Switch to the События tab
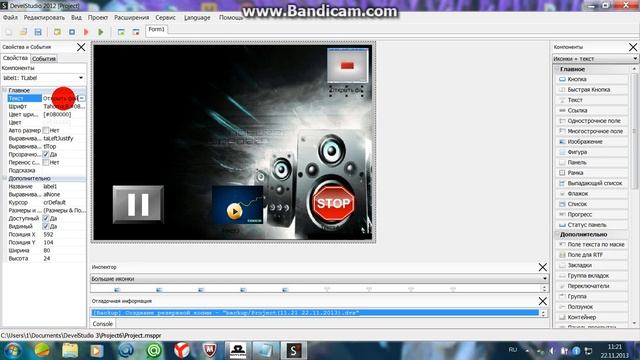Viewport: 640px width, 360px height. (x=44, y=59)
